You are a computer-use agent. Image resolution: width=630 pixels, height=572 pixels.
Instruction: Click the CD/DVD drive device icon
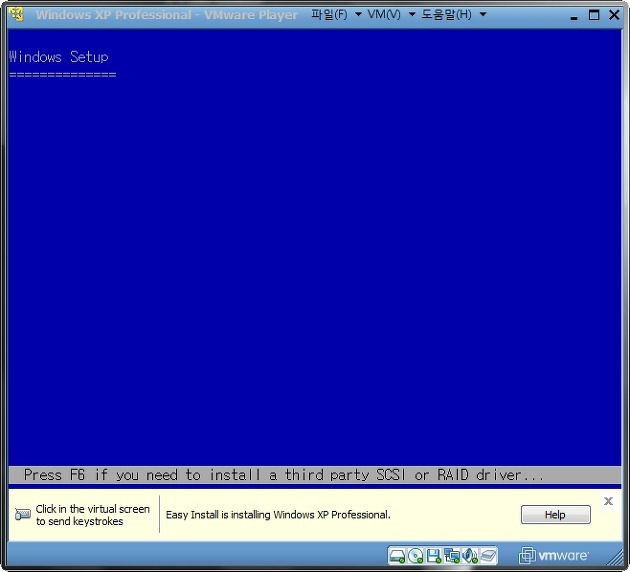click(415, 556)
